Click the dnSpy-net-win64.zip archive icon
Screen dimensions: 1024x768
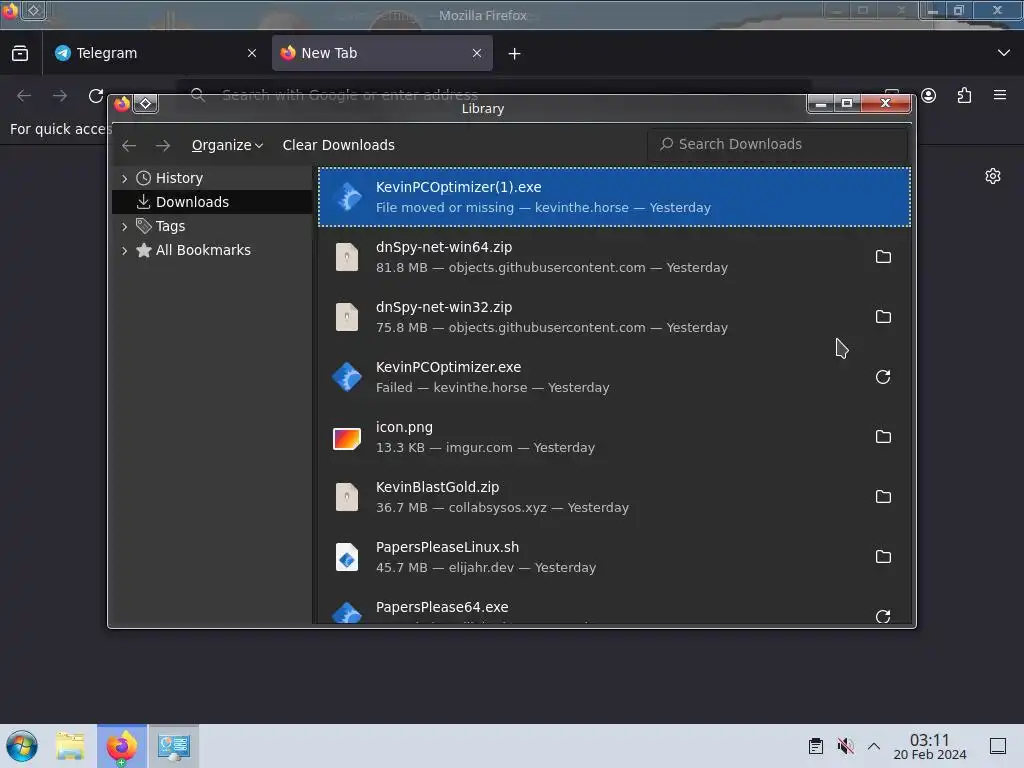pos(347,257)
